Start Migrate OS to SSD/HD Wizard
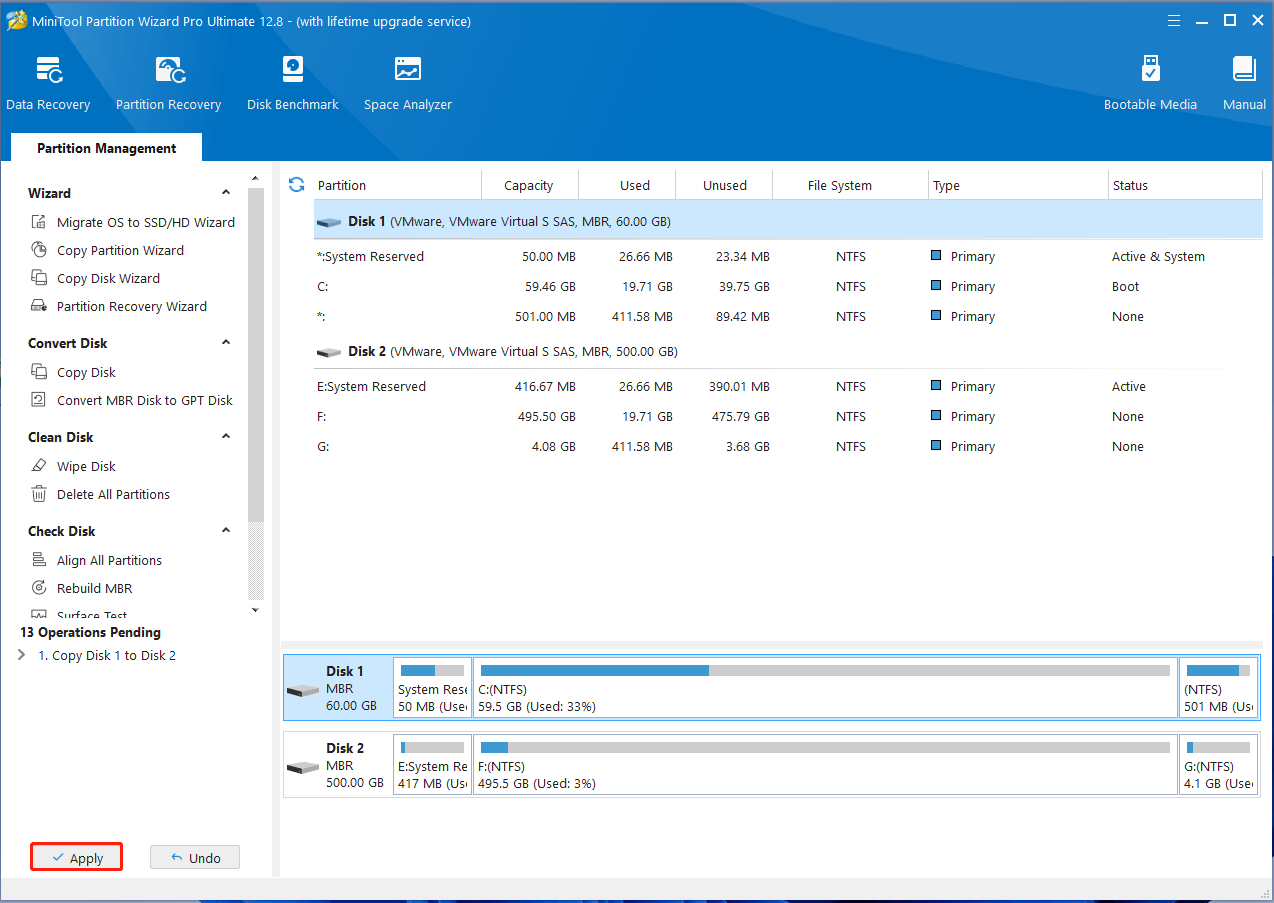This screenshot has height=903, width=1274. tap(133, 222)
